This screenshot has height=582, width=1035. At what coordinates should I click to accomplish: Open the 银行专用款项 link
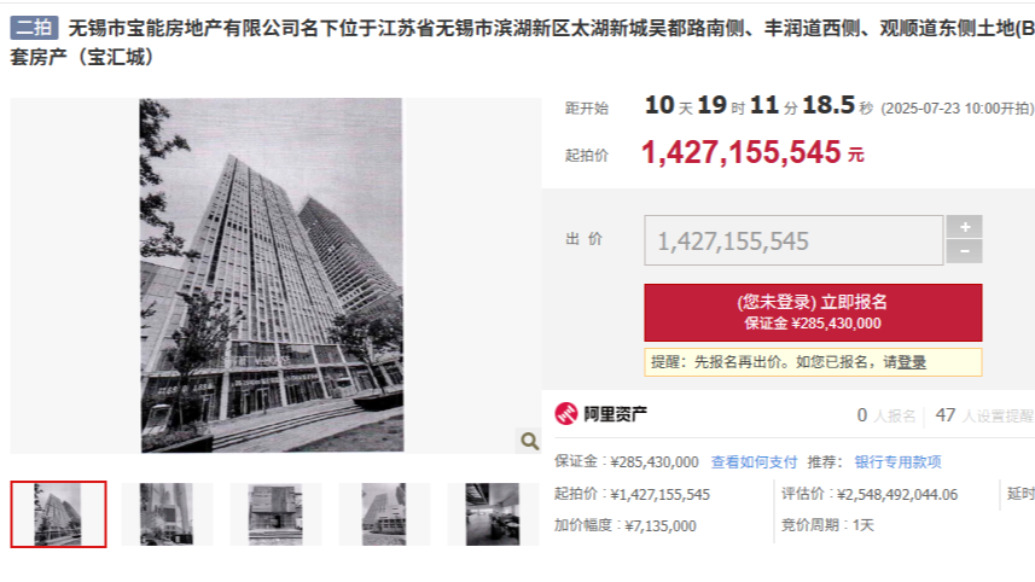tap(898, 462)
